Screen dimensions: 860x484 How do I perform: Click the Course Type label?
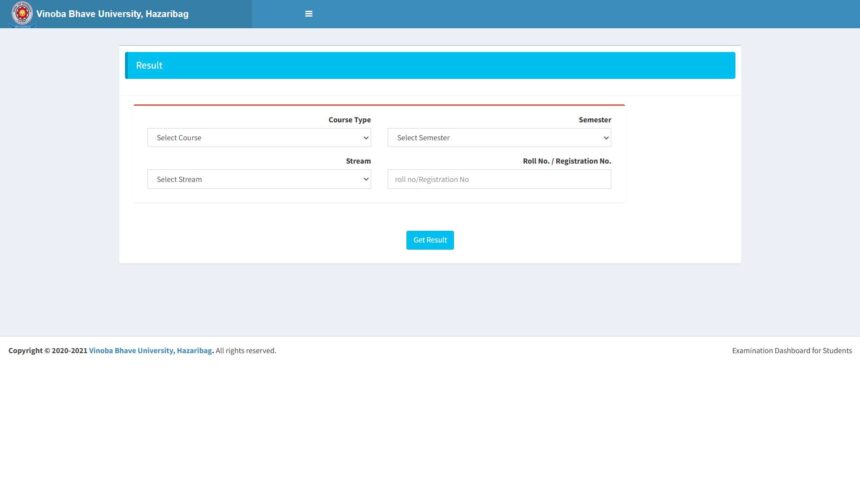point(349,120)
